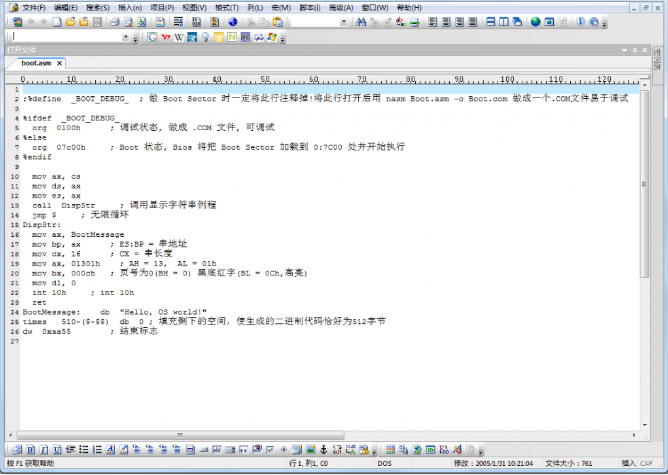
Task: Print the current document
Action: 114,22
